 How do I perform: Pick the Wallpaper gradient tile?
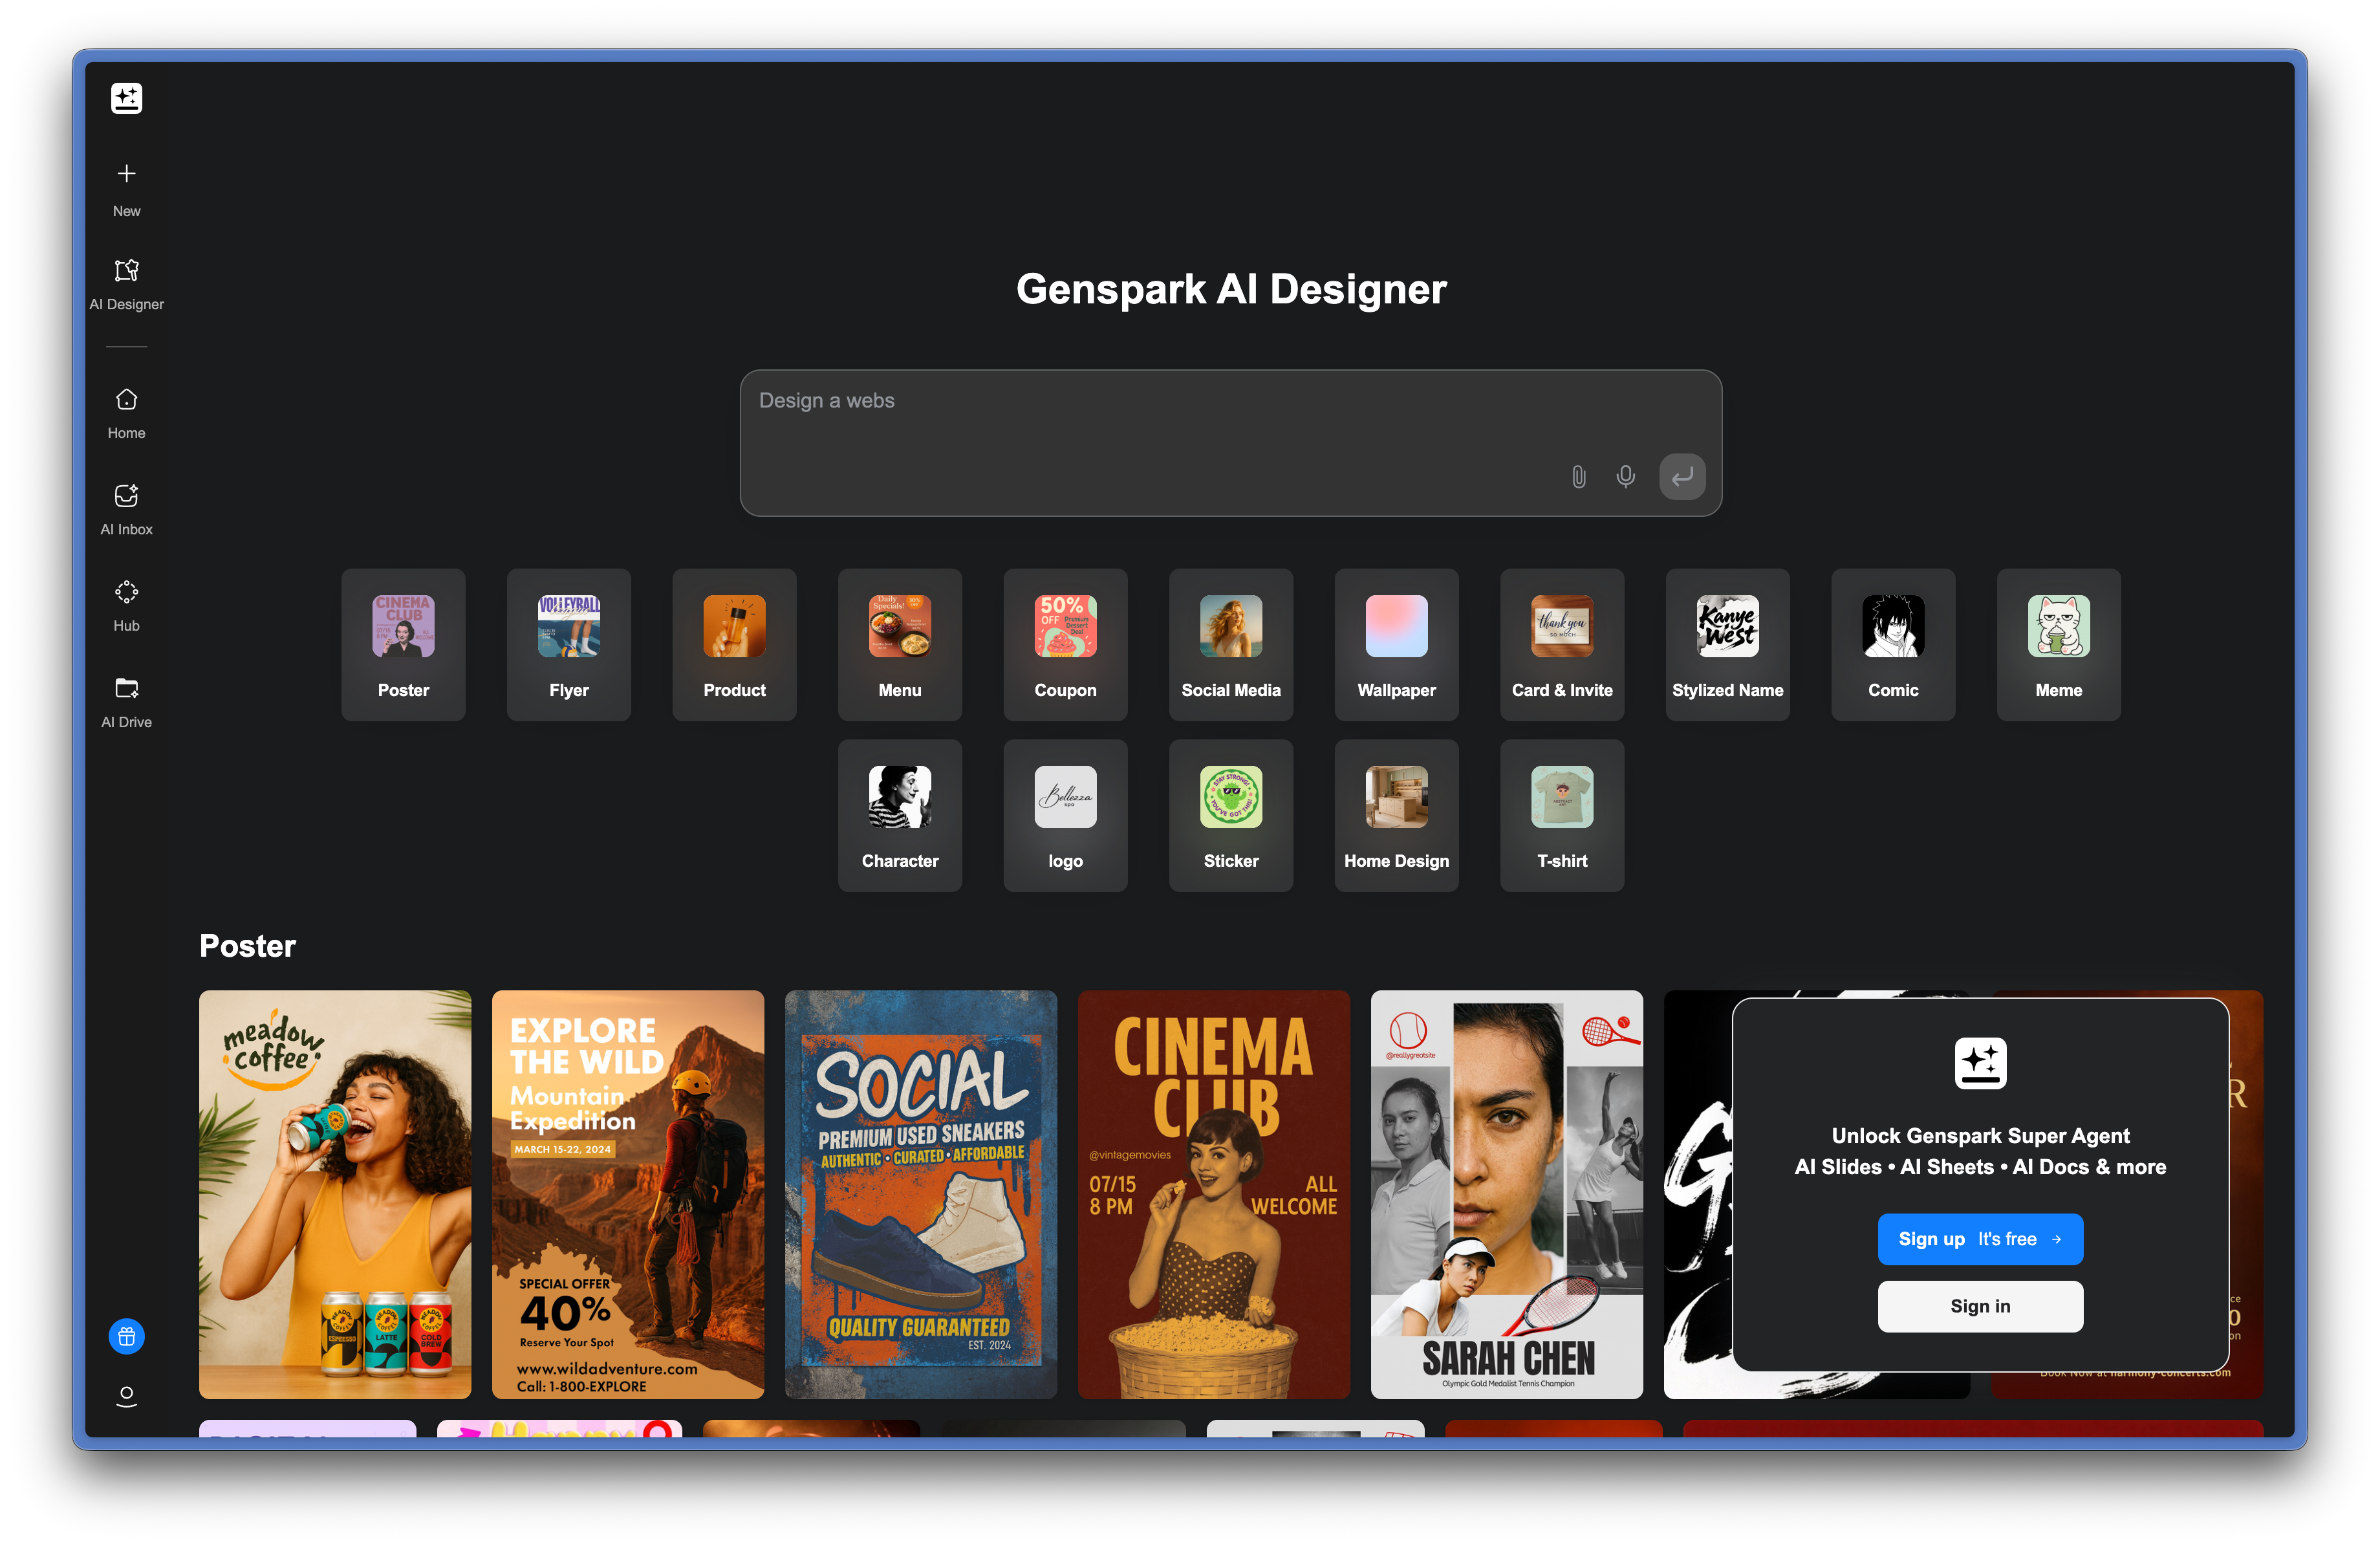coord(1396,644)
